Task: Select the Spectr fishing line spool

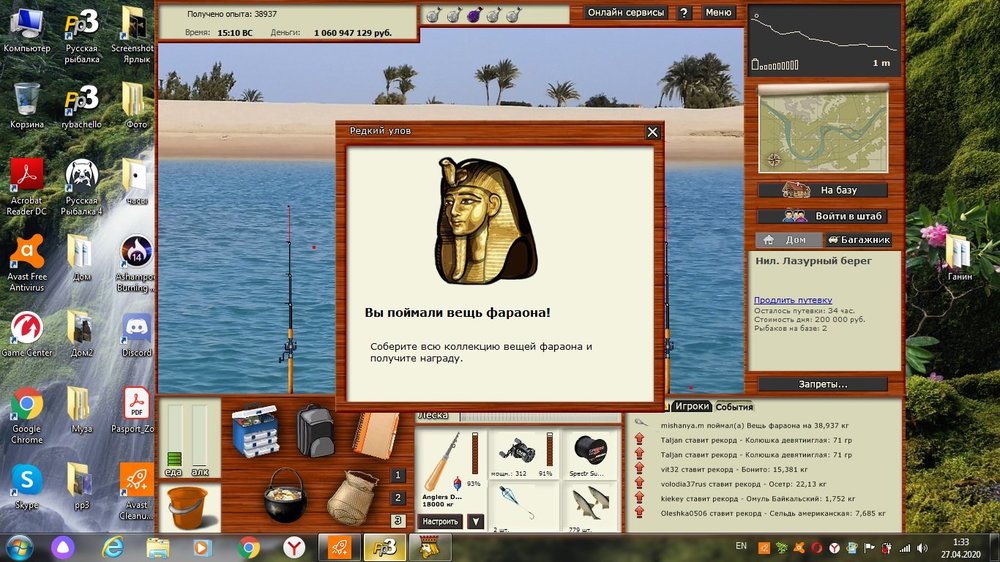Action: [590, 456]
